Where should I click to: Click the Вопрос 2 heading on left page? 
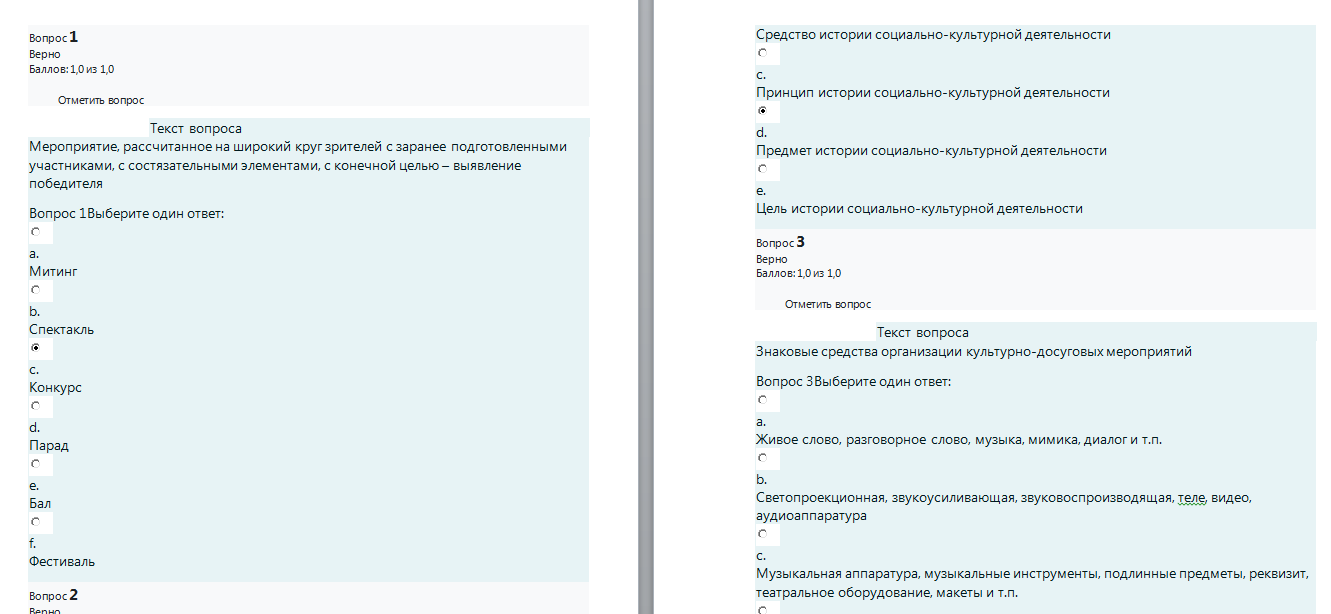point(54,595)
